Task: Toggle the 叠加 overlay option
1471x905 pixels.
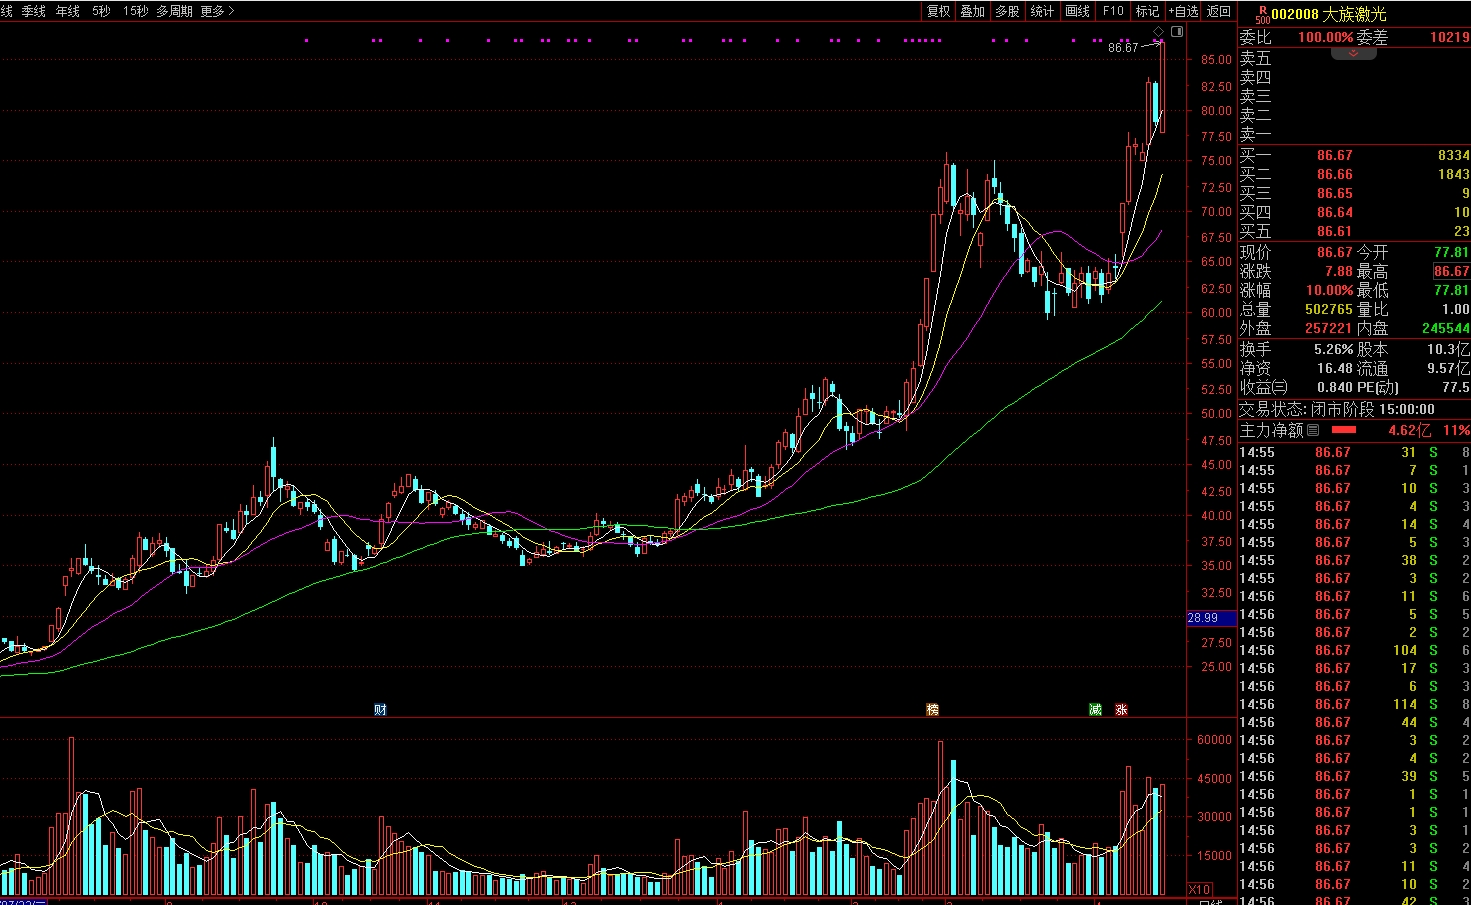Action: pyautogui.click(x=972, y=11)
